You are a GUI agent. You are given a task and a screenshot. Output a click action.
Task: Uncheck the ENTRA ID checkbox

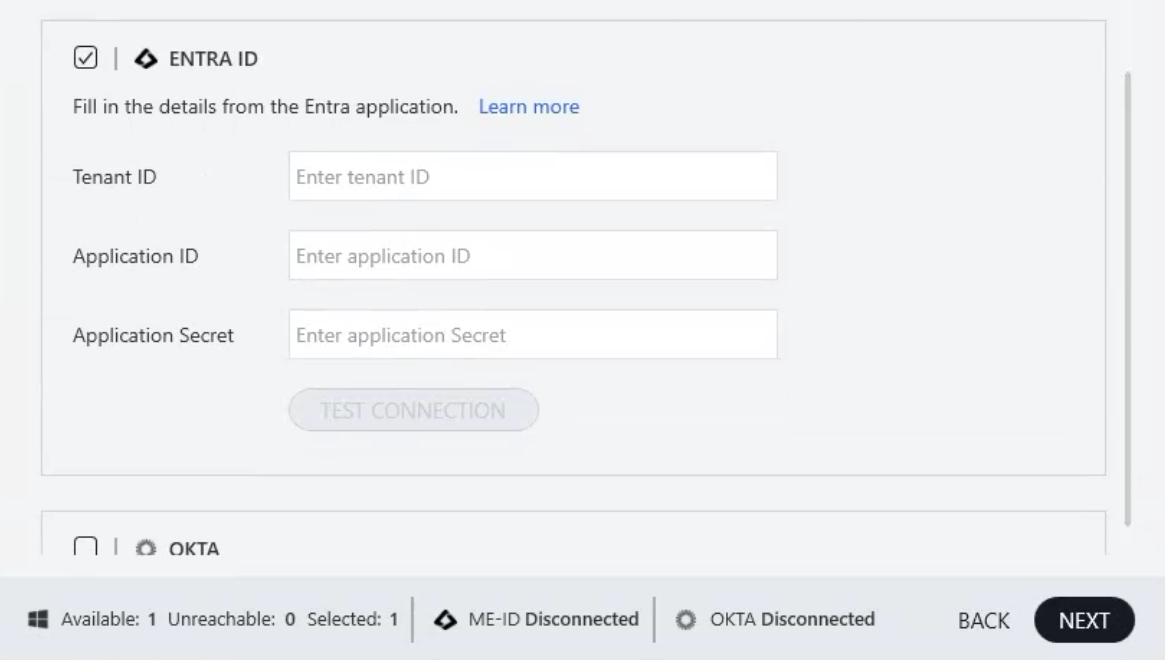(85, 57)
